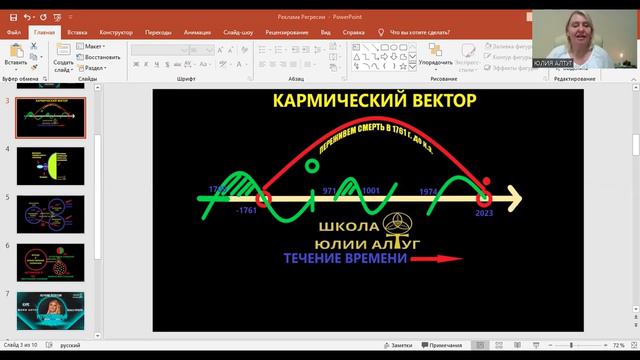Screen dimensions: 640x360
Task: Decrease font size with the small A icon
Action: tap(230, 50)
